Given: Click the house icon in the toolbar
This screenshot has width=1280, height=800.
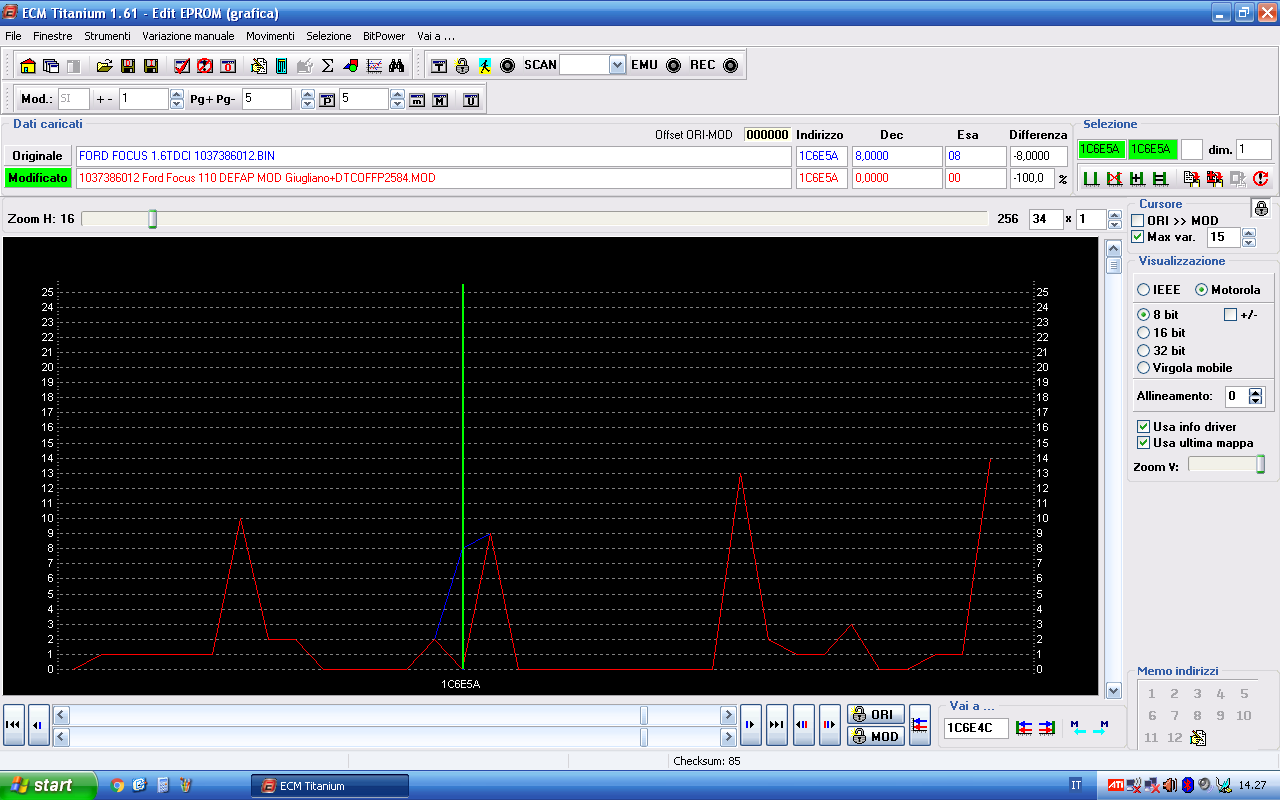Looking at the screenshot, I should point(28,66).
